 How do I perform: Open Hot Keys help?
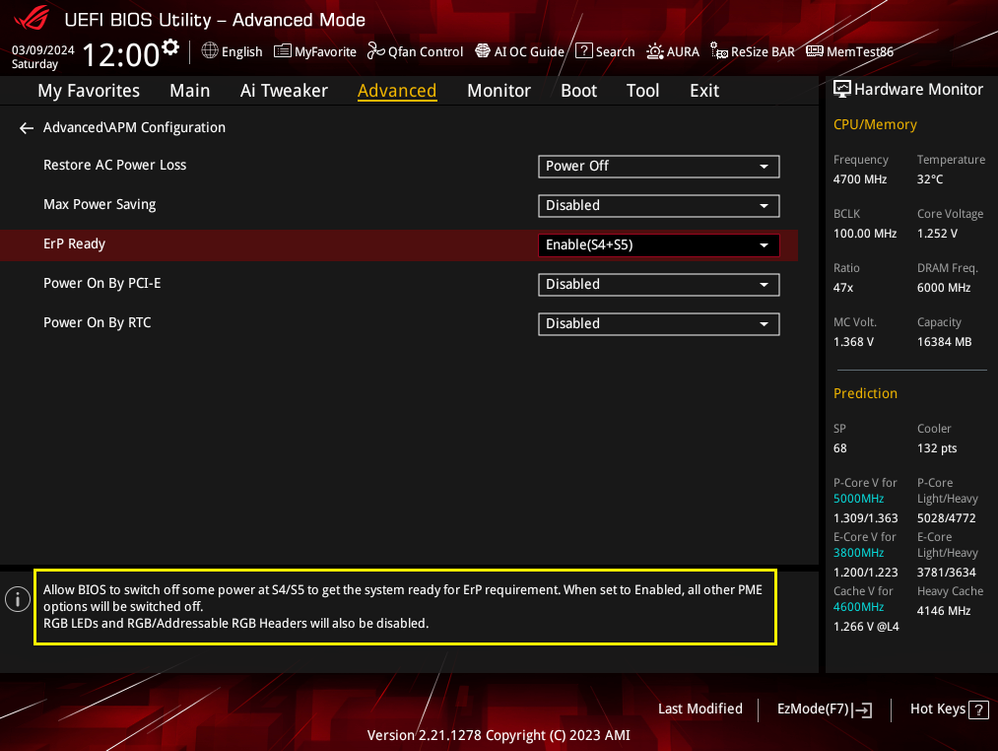(x=948, y=709)
